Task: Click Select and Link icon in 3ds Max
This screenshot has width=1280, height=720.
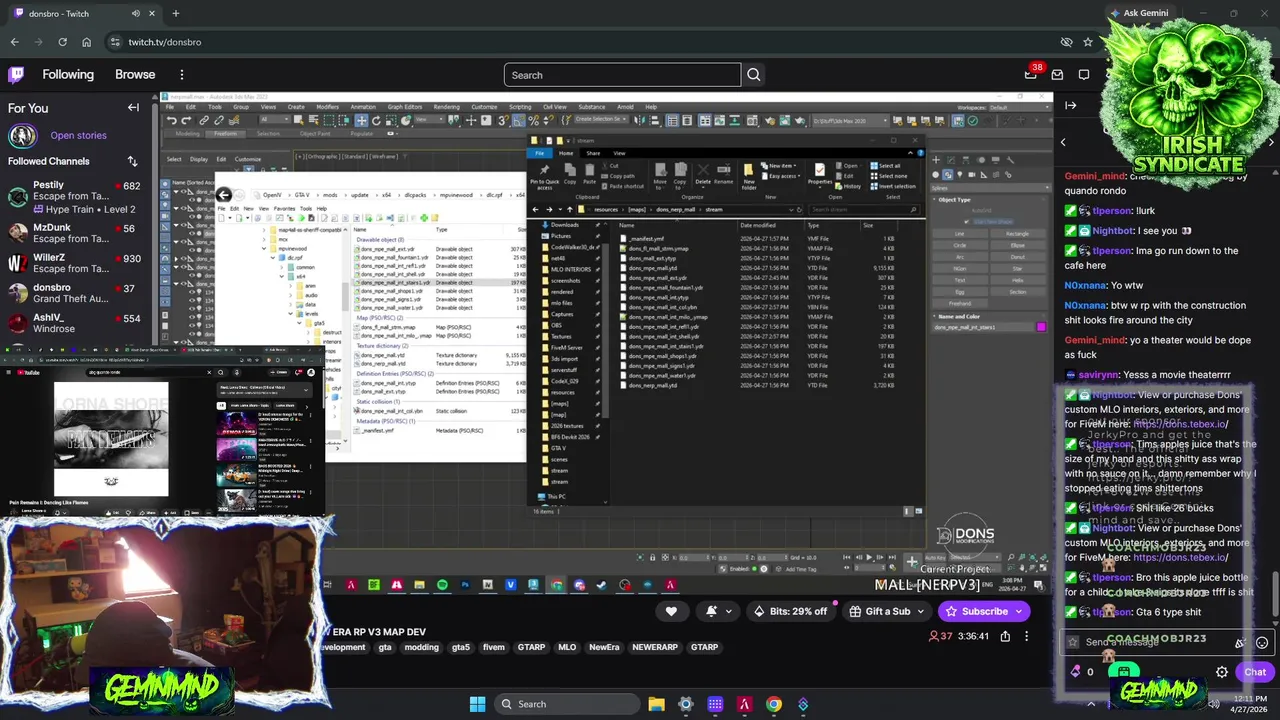Action: coord(204,120)
